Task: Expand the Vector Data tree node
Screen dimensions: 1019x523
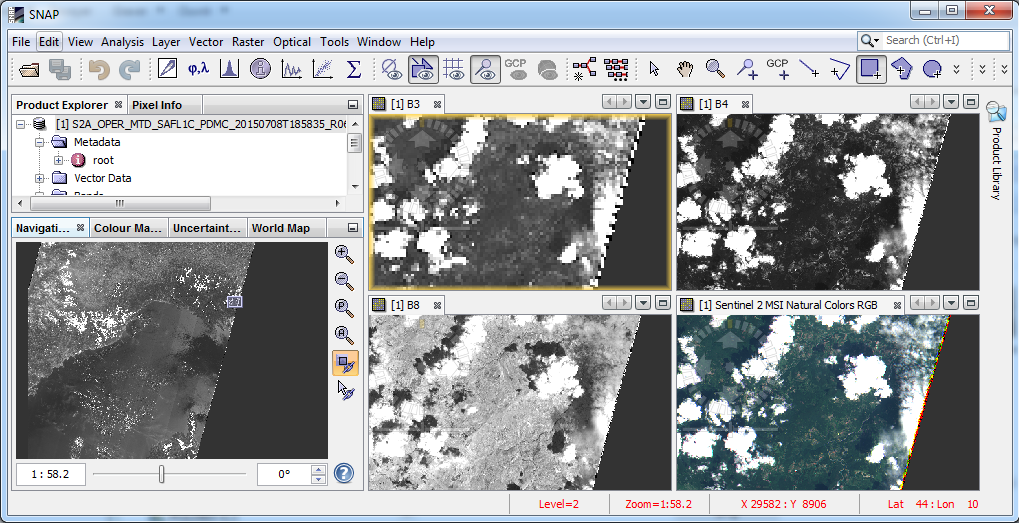Action: click(41, 178)
